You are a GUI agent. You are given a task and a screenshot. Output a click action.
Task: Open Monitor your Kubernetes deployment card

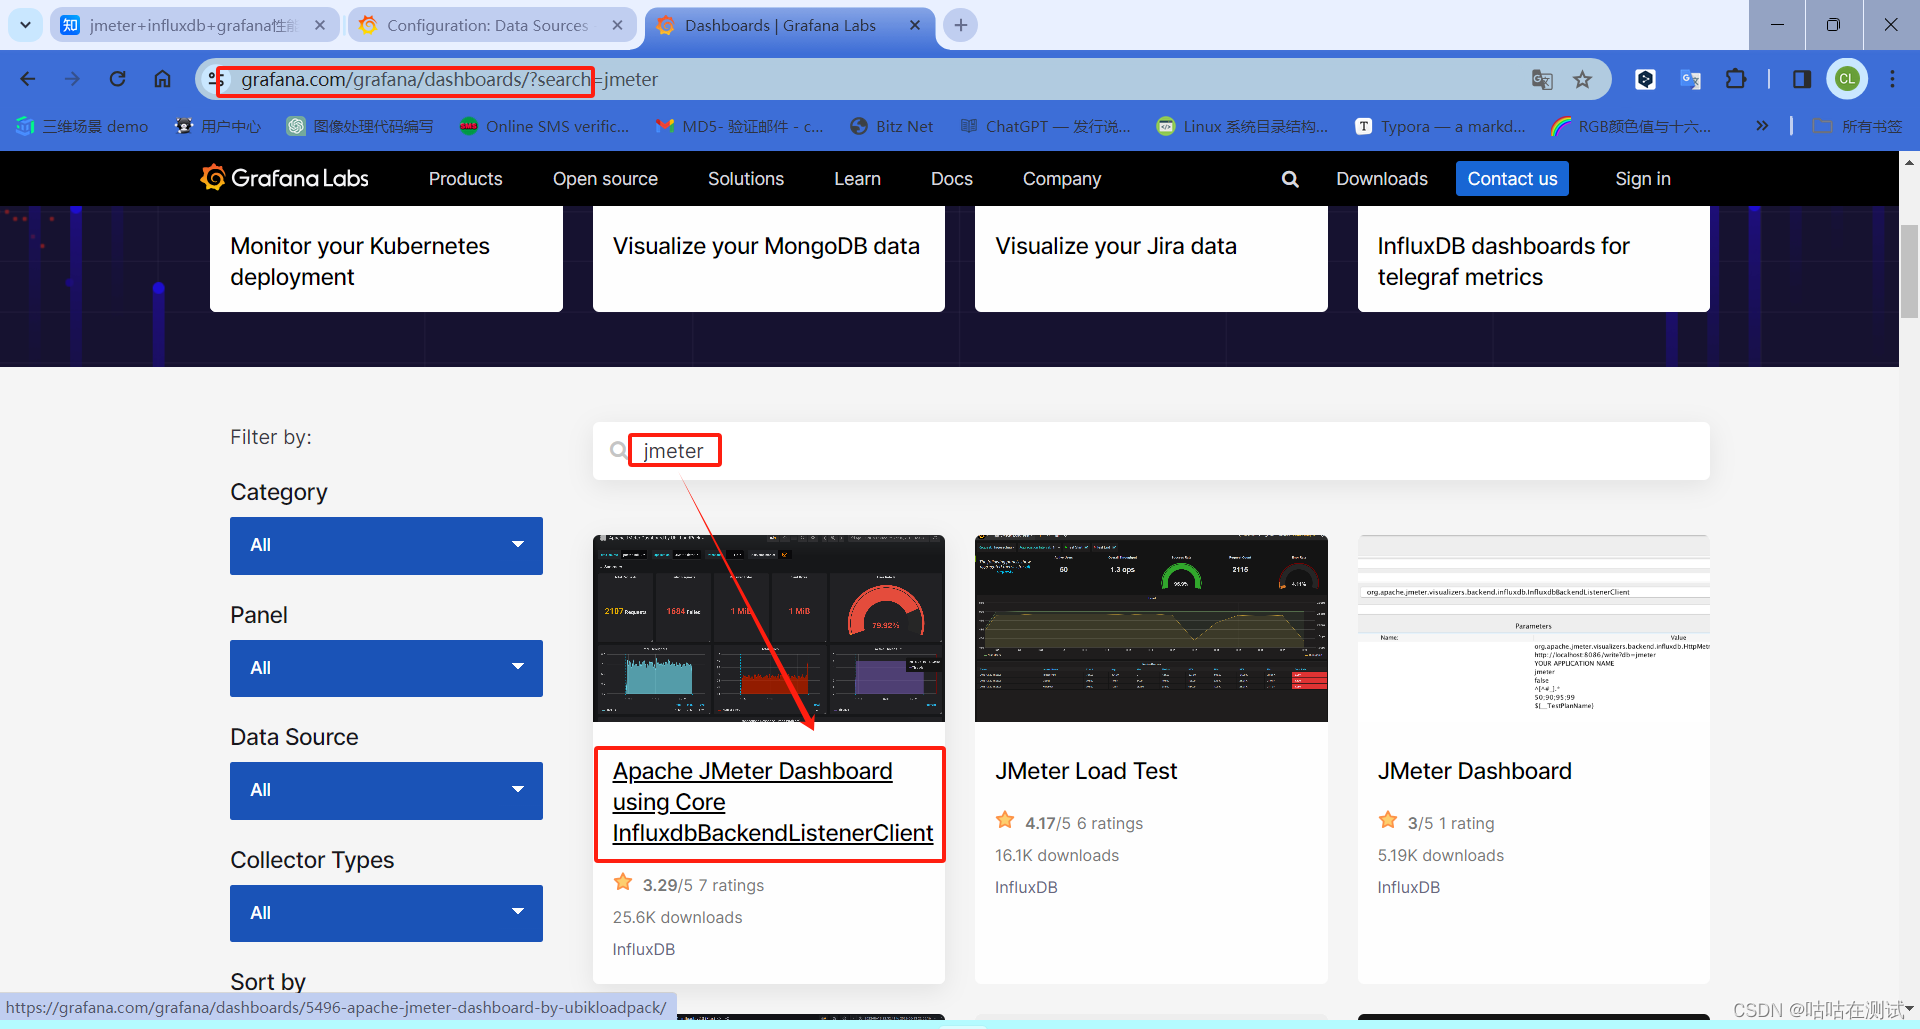(x=386, y=259)
